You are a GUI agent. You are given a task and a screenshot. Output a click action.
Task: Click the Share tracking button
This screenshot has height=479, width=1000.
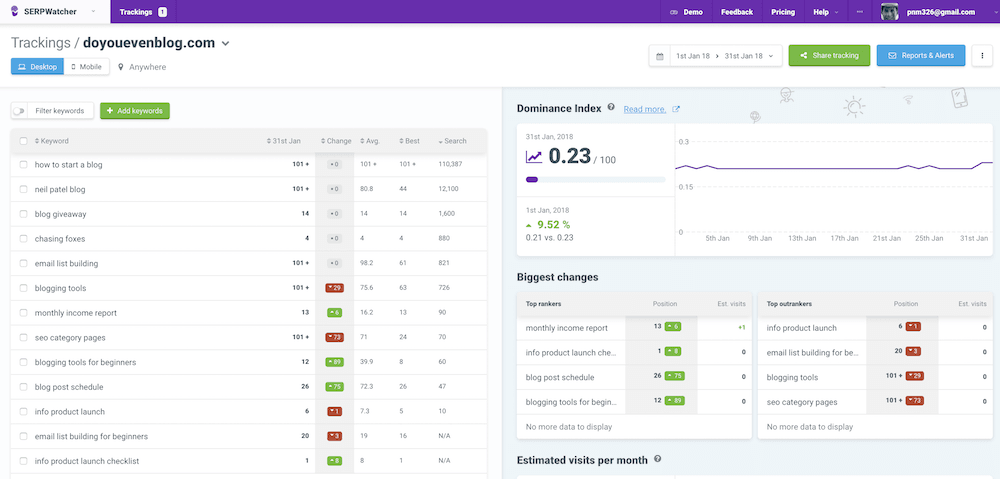tap(829, 55)
